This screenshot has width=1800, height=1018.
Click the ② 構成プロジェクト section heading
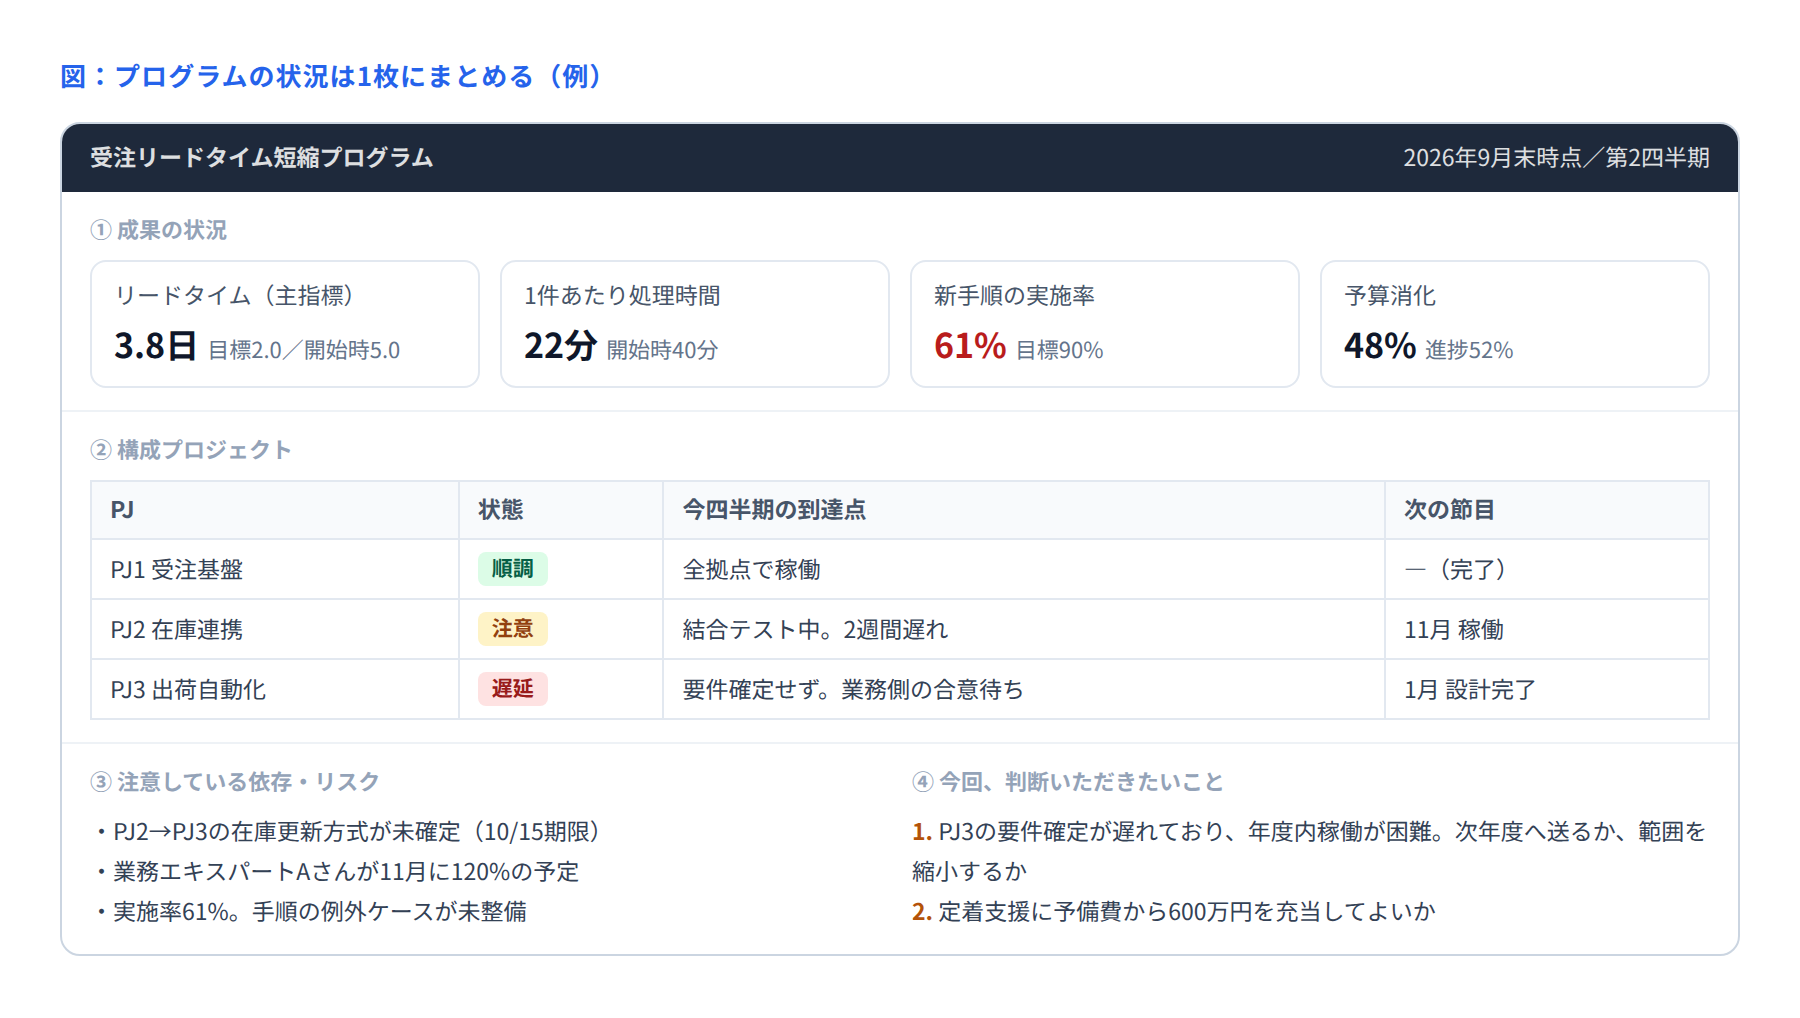tap(191, 450)
